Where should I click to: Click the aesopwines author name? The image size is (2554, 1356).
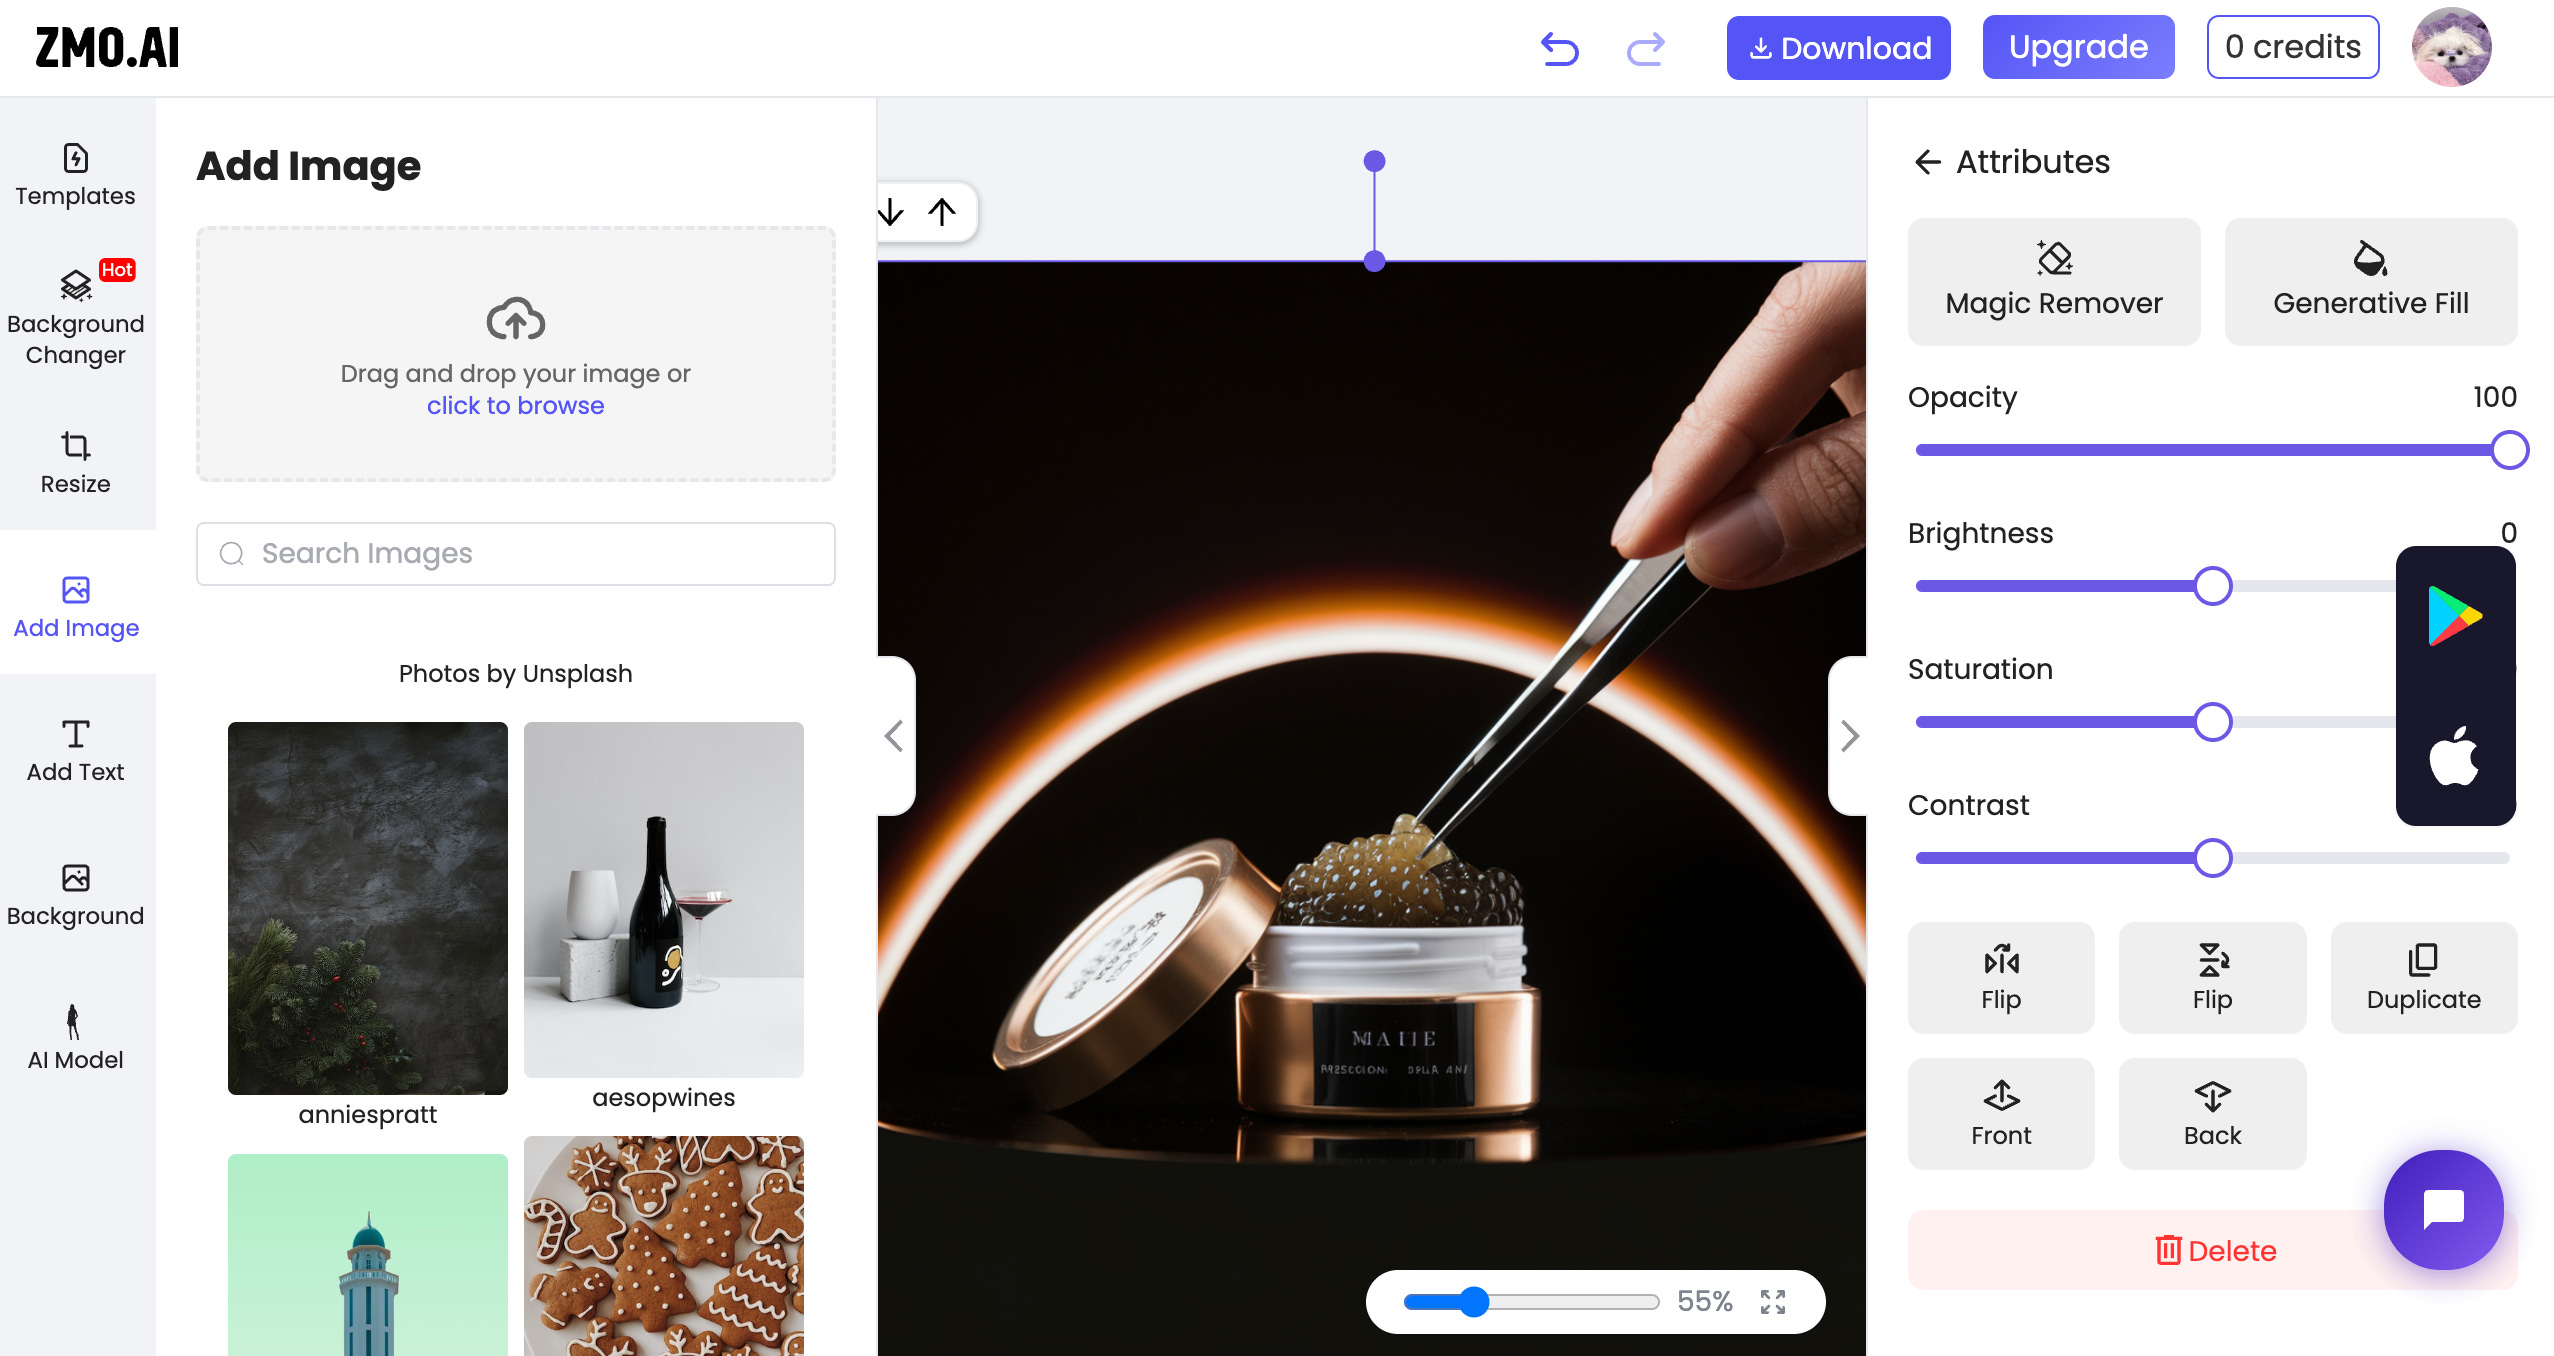click(664, 1098)
